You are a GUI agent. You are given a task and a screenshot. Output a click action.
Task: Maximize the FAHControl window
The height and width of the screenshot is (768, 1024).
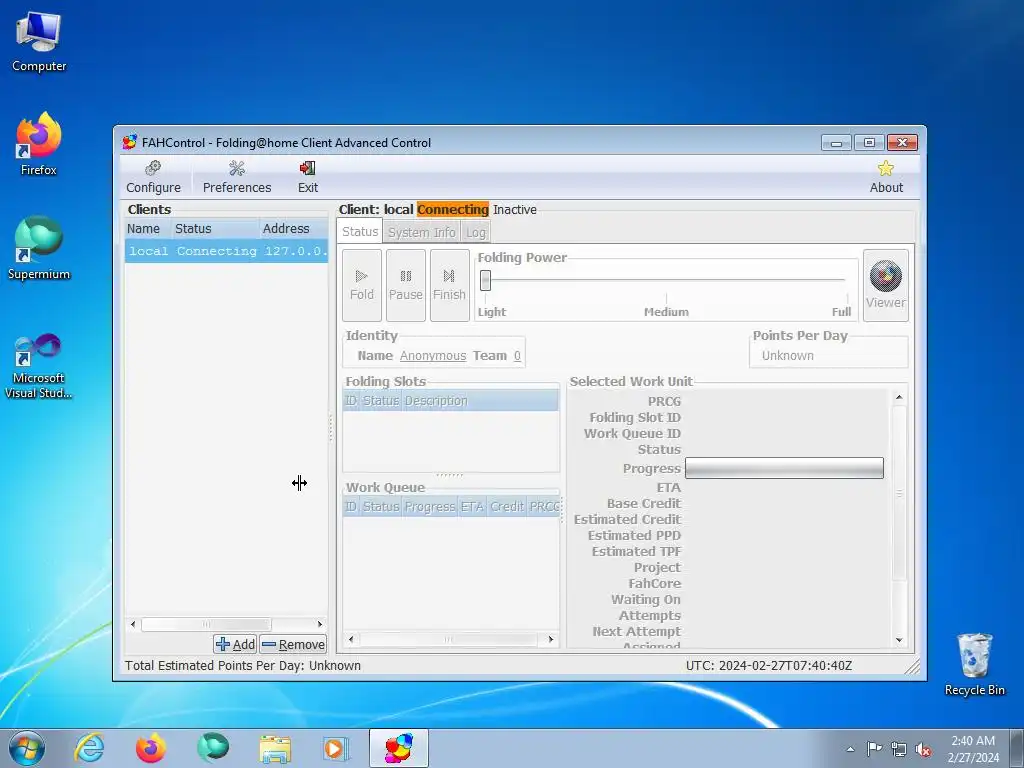869,142
